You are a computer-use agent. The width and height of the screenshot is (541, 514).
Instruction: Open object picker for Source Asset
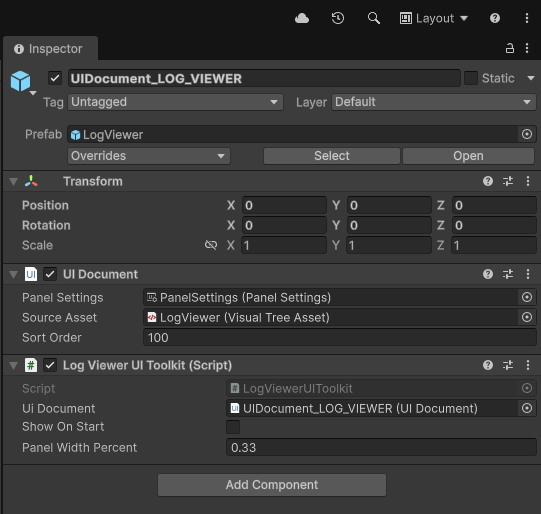(527, 317)
